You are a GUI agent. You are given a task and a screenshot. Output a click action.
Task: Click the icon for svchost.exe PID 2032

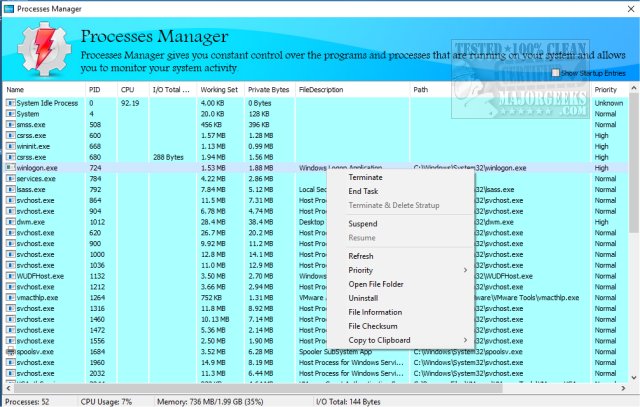click(11, 373)
